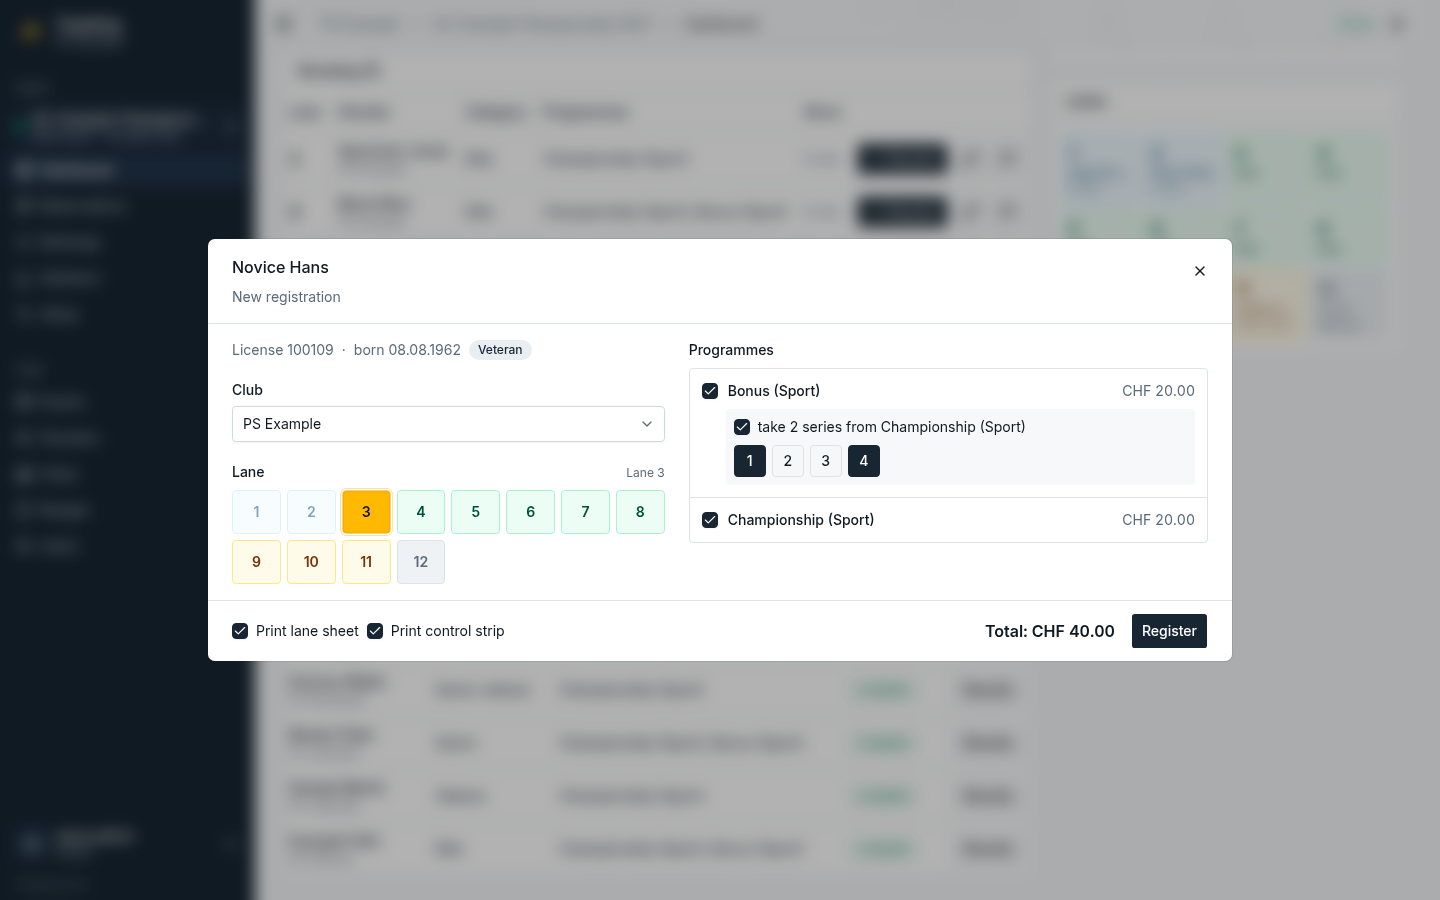Click Bonus (Sport) price CHF 20.00
The image size is (1440, 900).
[x=1158, y=391]
